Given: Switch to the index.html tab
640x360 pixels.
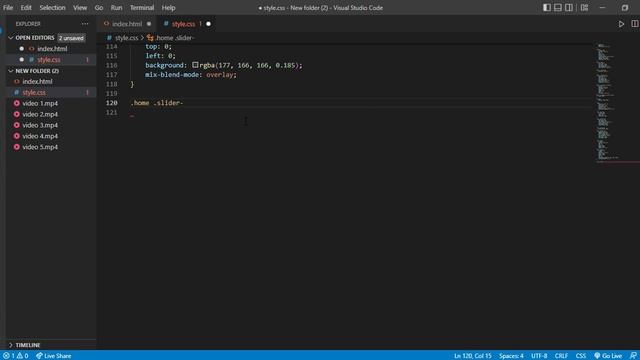Looking at the screenshot, I should click(127, 24).
